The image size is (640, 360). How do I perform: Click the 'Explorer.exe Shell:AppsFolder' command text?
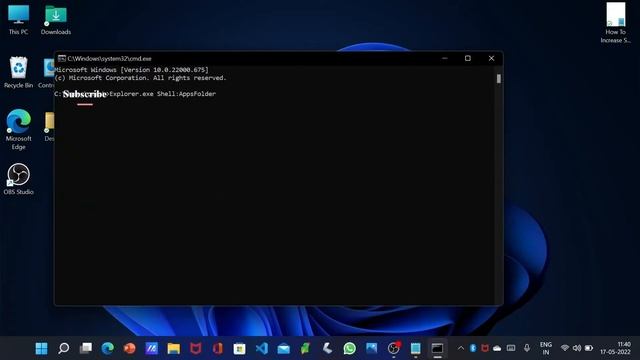point(162,94)
